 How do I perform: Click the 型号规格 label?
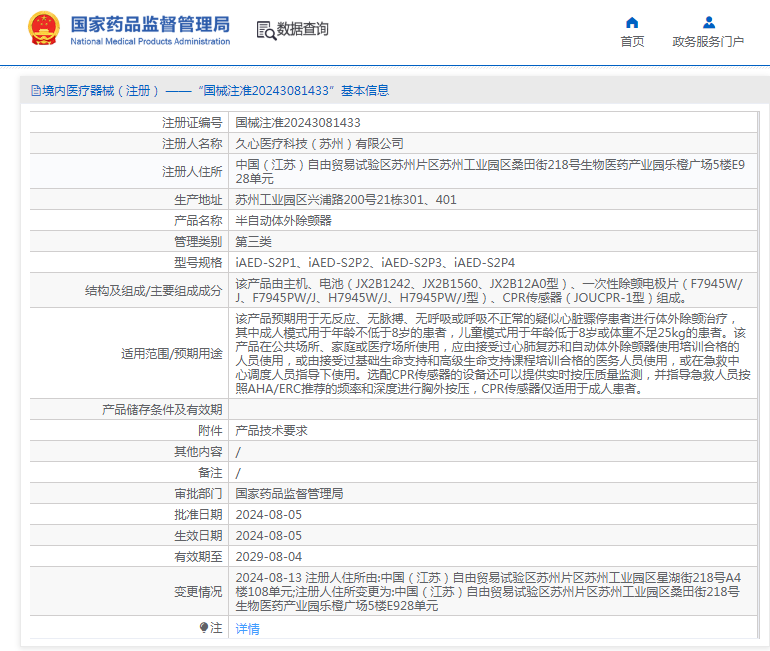(x=198, y=263)
